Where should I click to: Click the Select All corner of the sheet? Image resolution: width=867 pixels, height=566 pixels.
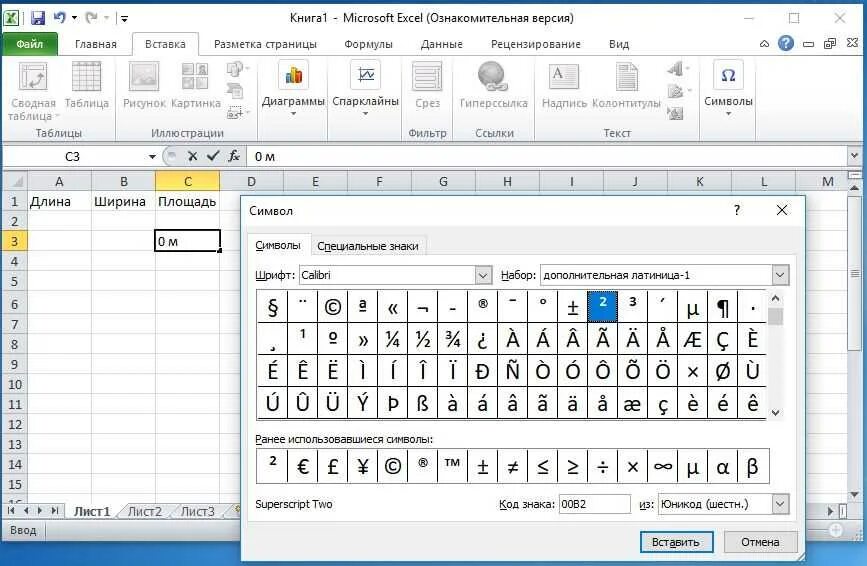pos(15,181)
